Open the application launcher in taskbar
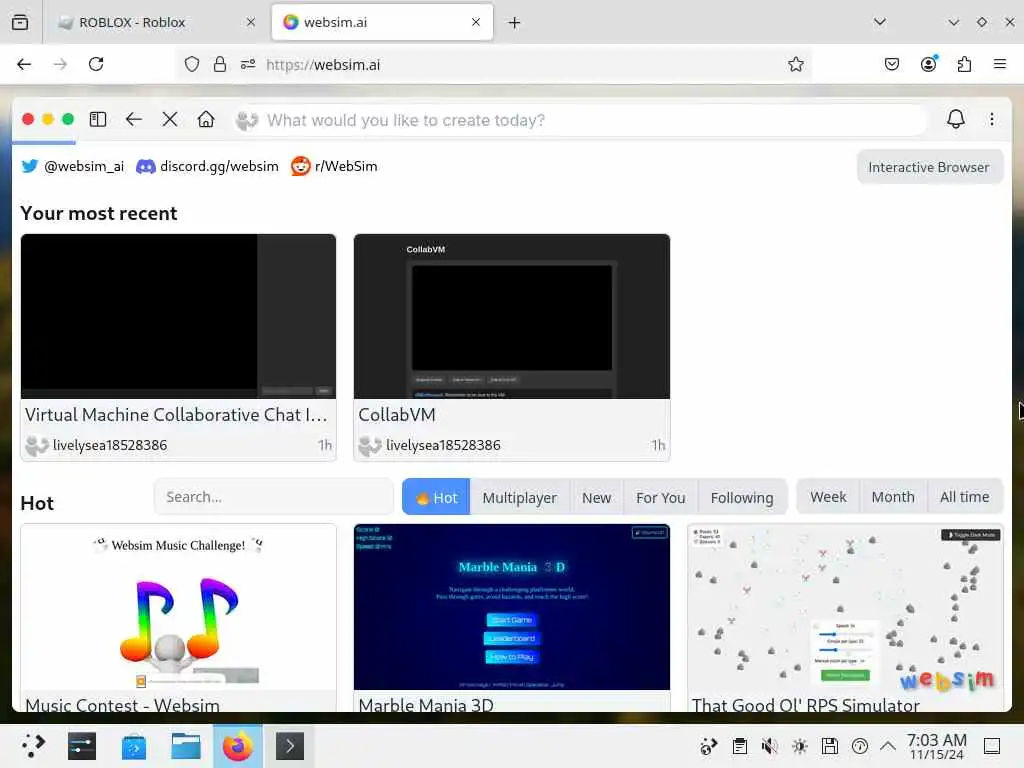 pos(33,746)
